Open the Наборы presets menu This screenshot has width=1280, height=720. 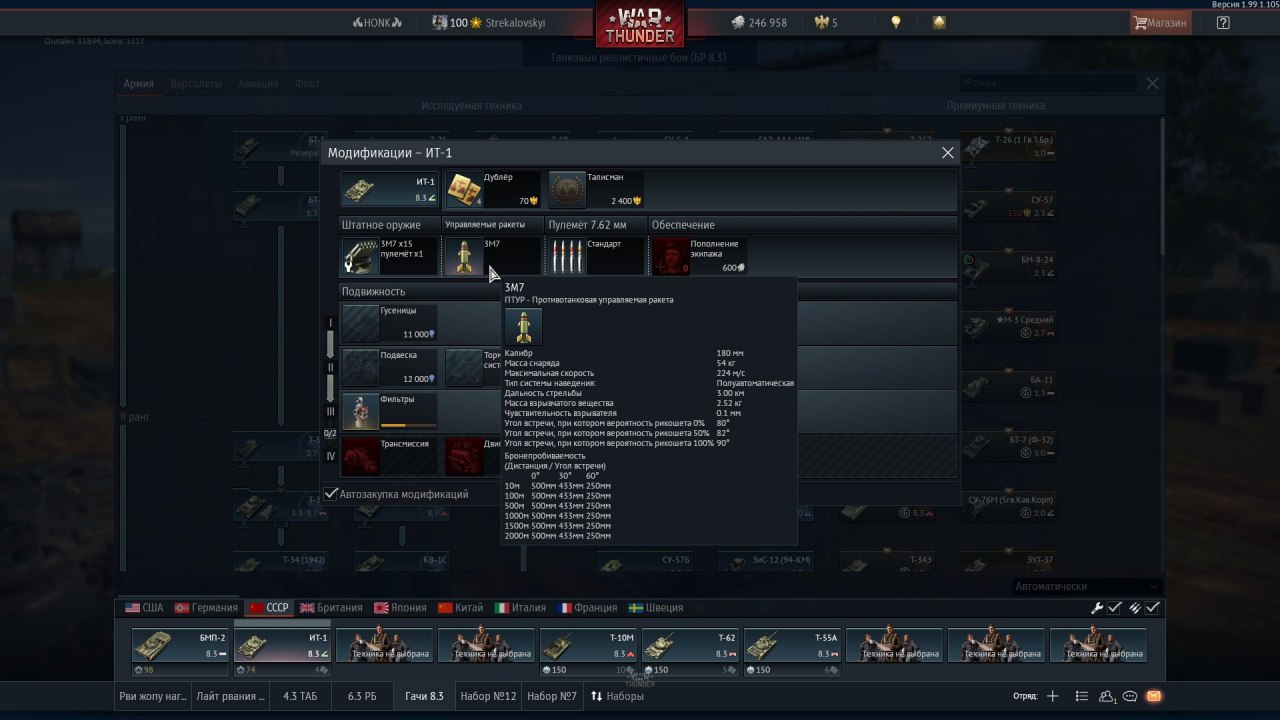pos(617,696)
